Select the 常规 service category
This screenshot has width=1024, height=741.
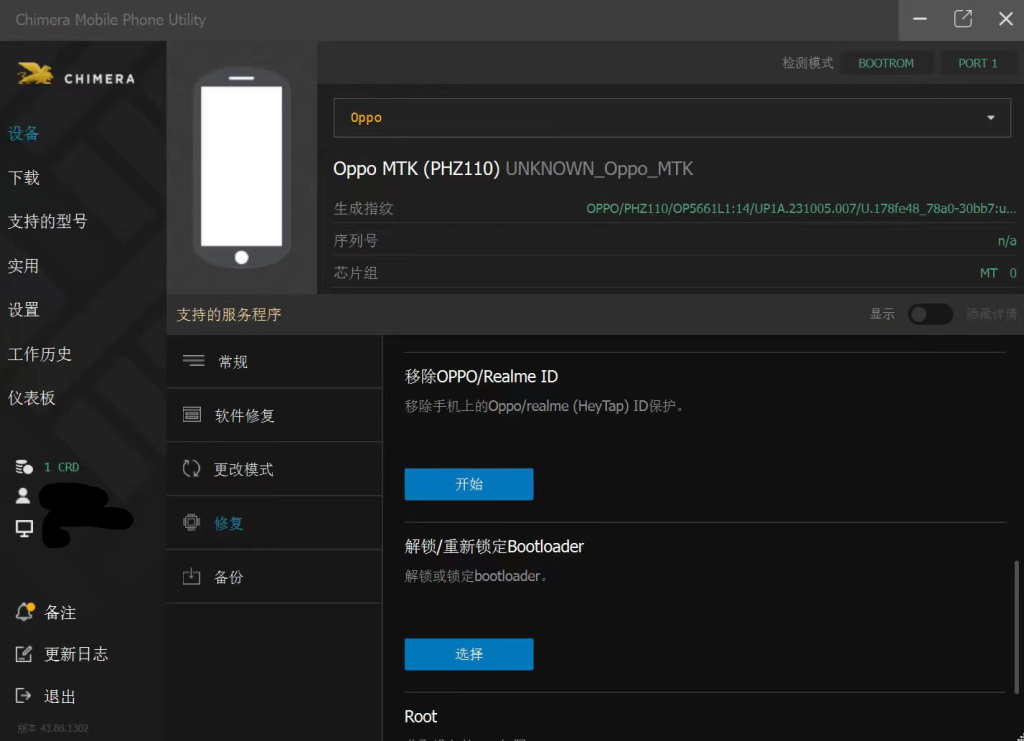coord(274,362)
